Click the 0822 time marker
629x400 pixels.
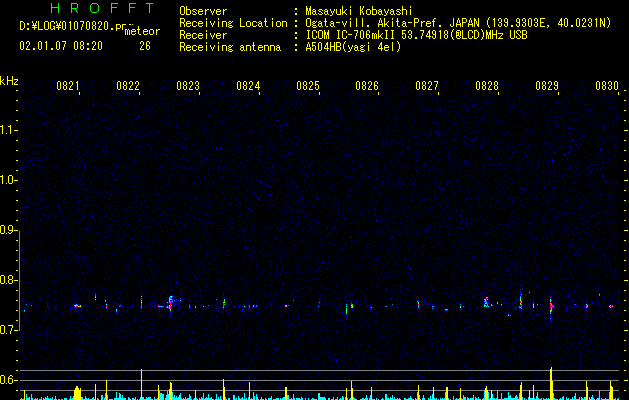pyautogui.click(x=128, y=86)
